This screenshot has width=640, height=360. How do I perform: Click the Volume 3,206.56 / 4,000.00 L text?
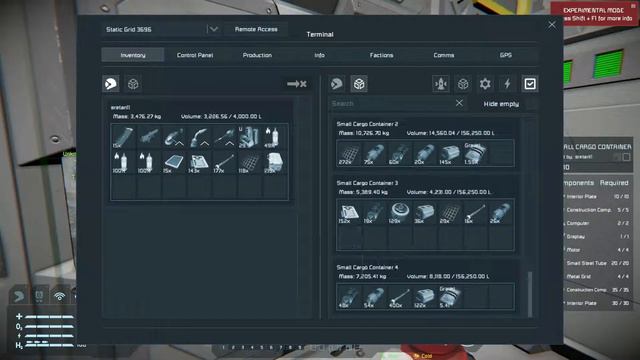coord(221,116)
